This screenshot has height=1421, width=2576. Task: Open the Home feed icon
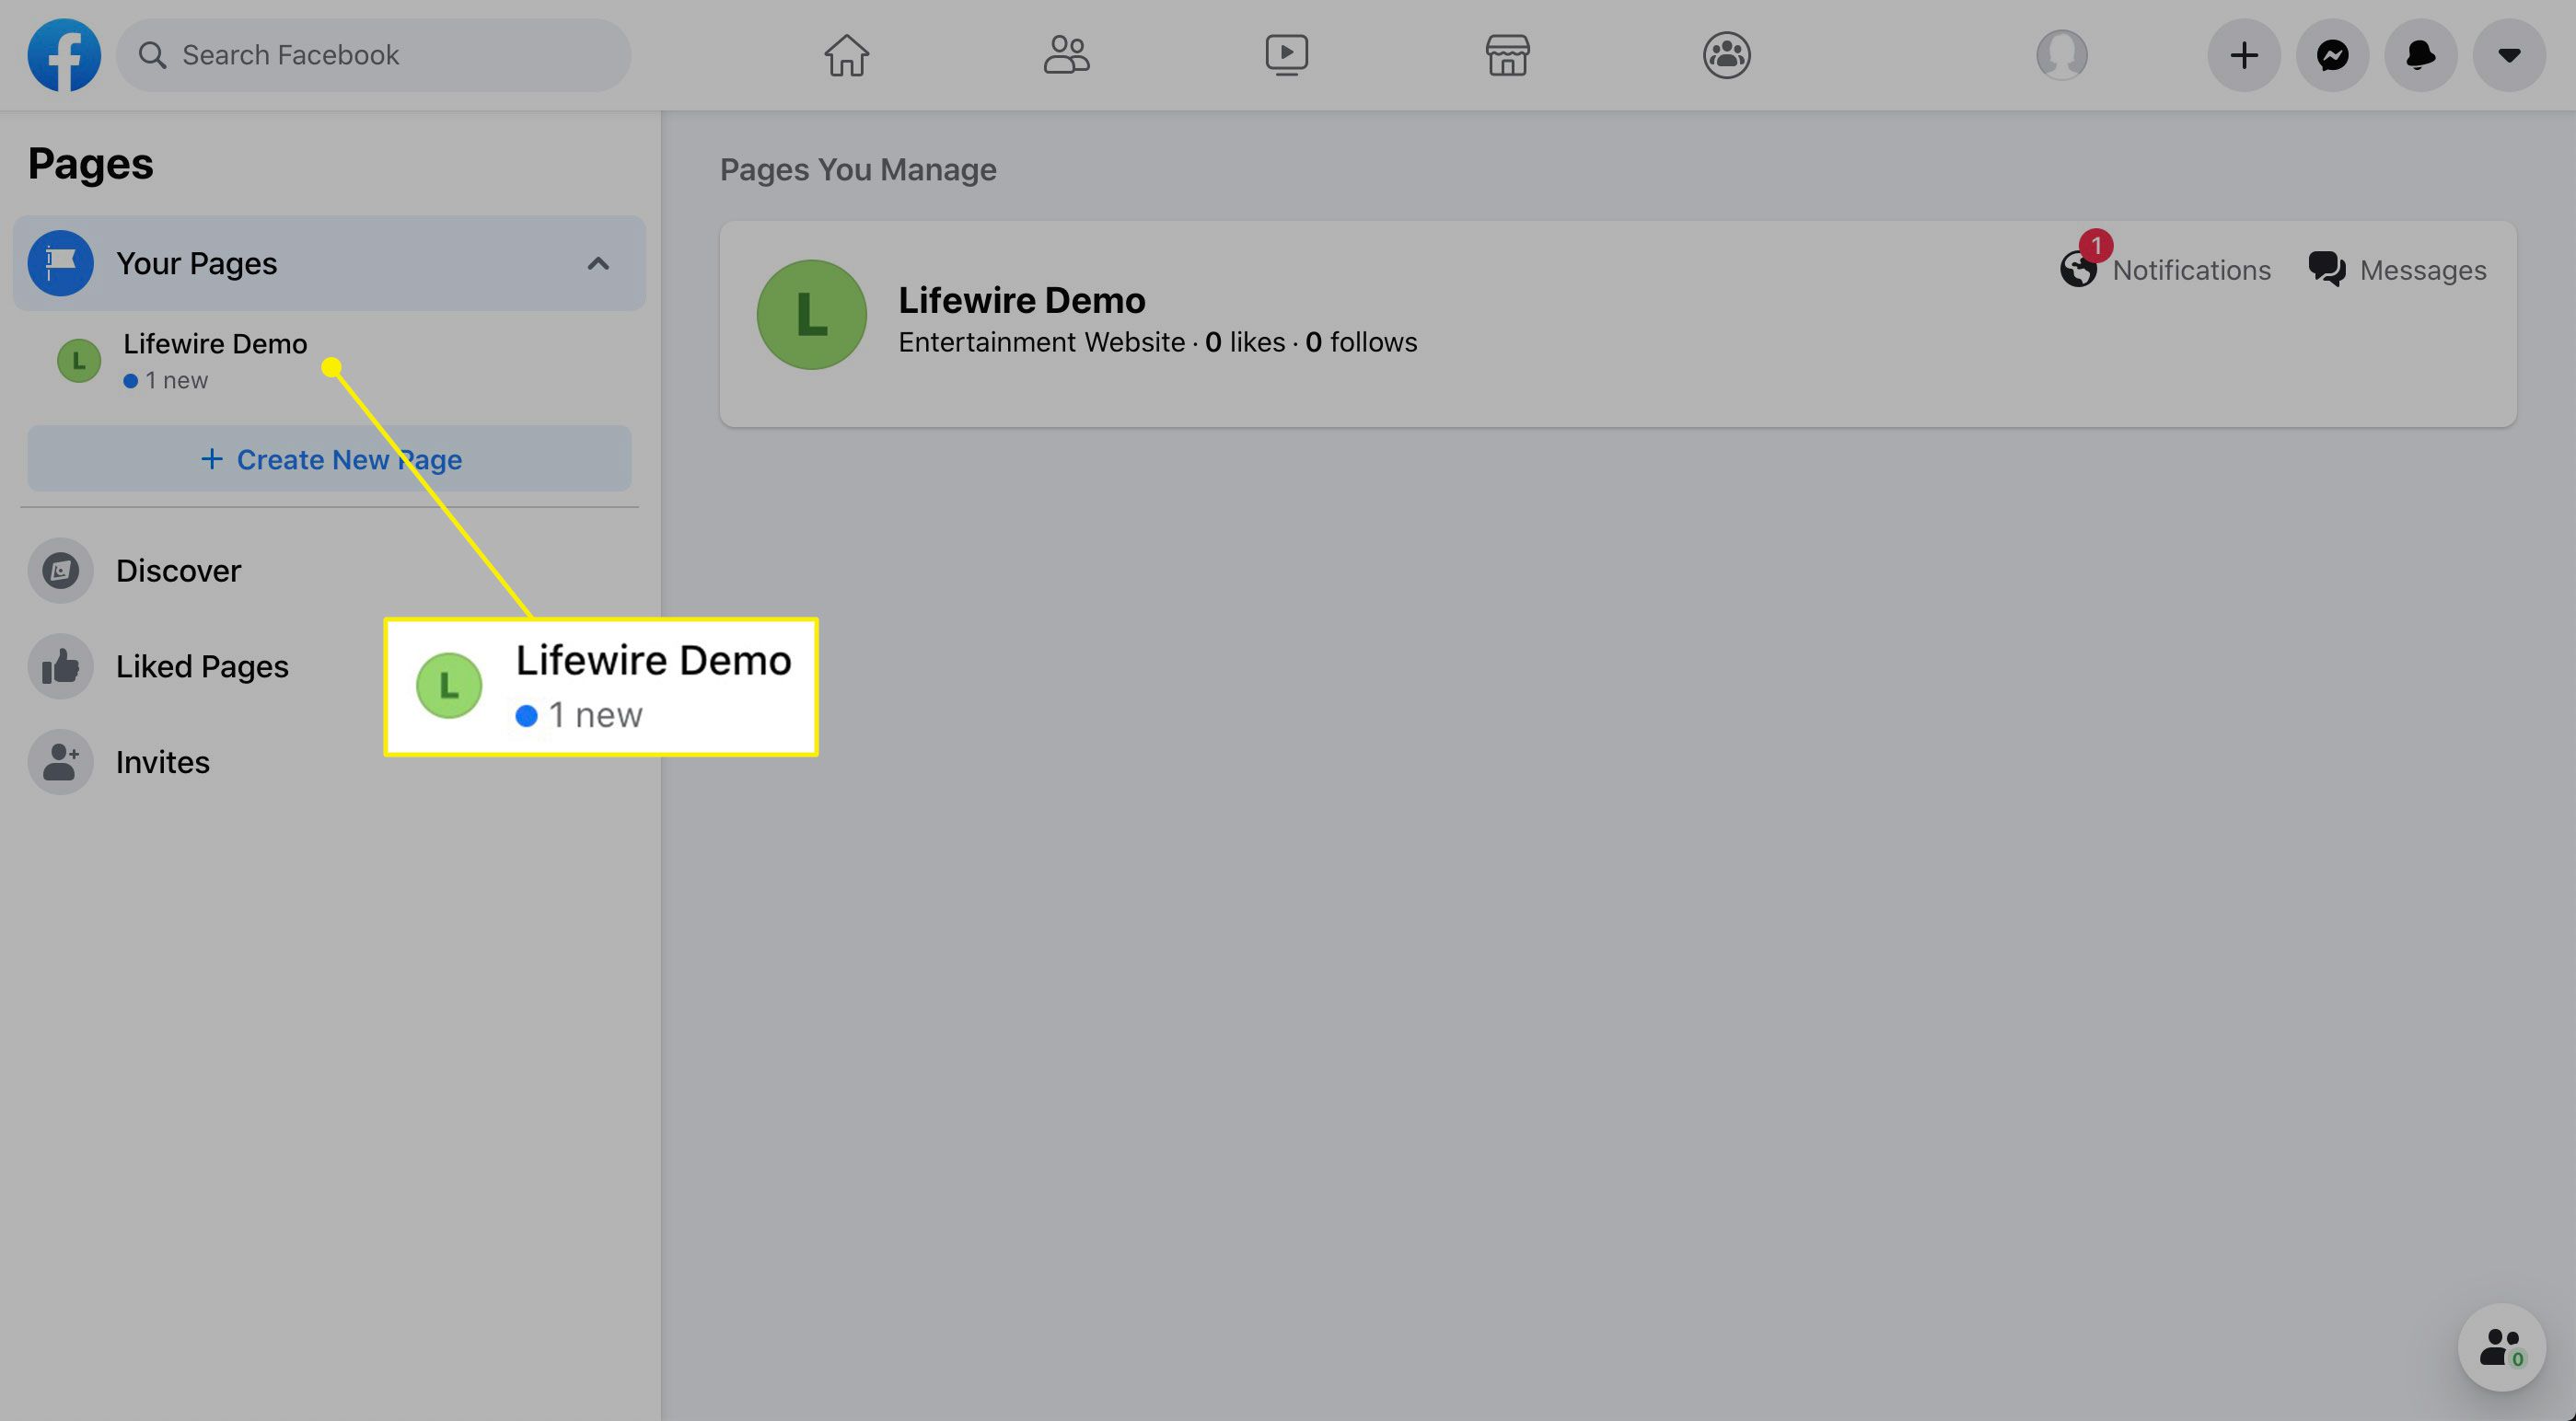pyautogui.click(x=846, y=55)
